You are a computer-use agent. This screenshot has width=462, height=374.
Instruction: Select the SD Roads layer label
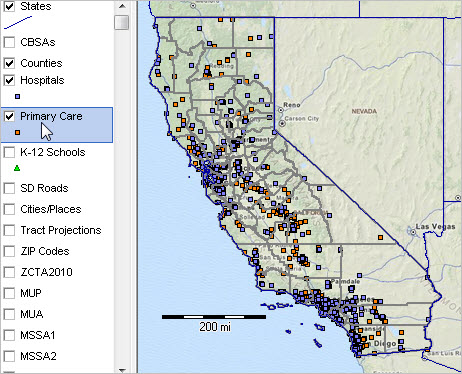44,188
